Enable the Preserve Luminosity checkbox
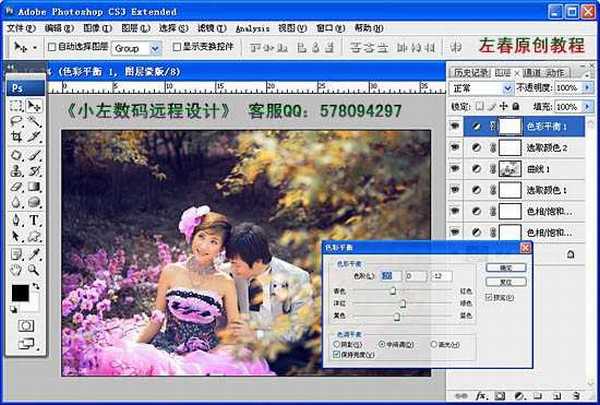 (336, 355)
